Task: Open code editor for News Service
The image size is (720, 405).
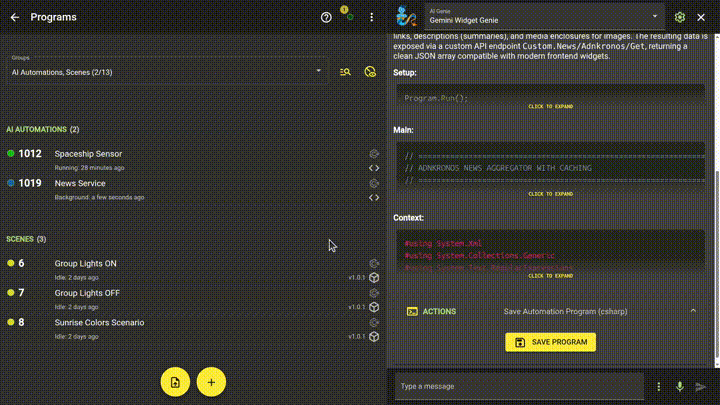Action: [x=374, y=197]
